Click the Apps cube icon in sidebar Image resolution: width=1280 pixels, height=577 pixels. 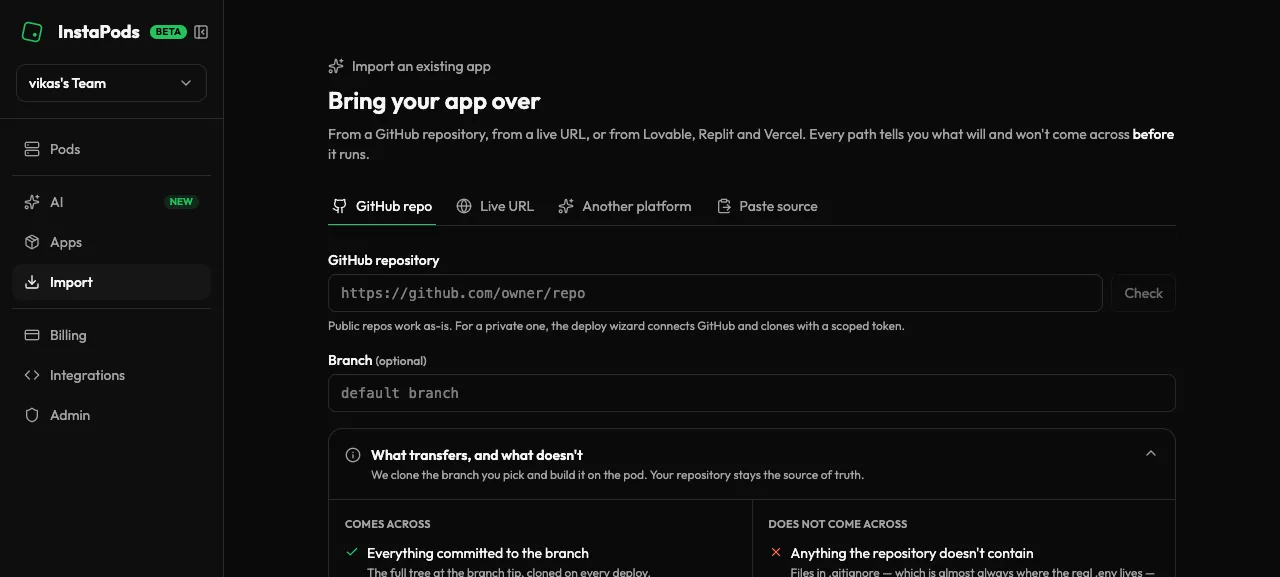click(x=32, y=242)
